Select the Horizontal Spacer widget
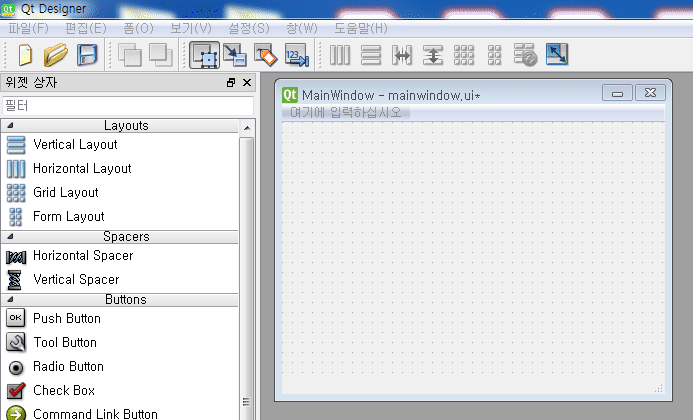693x420 pixels. pyautogui.click(x=119, y=256)
